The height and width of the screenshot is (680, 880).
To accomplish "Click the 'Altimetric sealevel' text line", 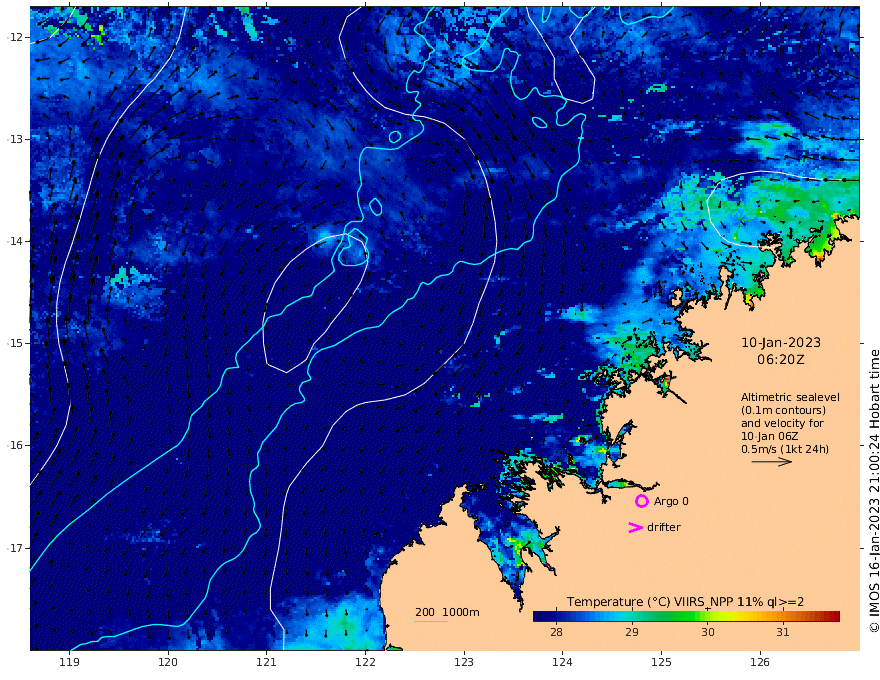I will pos(790,397).
